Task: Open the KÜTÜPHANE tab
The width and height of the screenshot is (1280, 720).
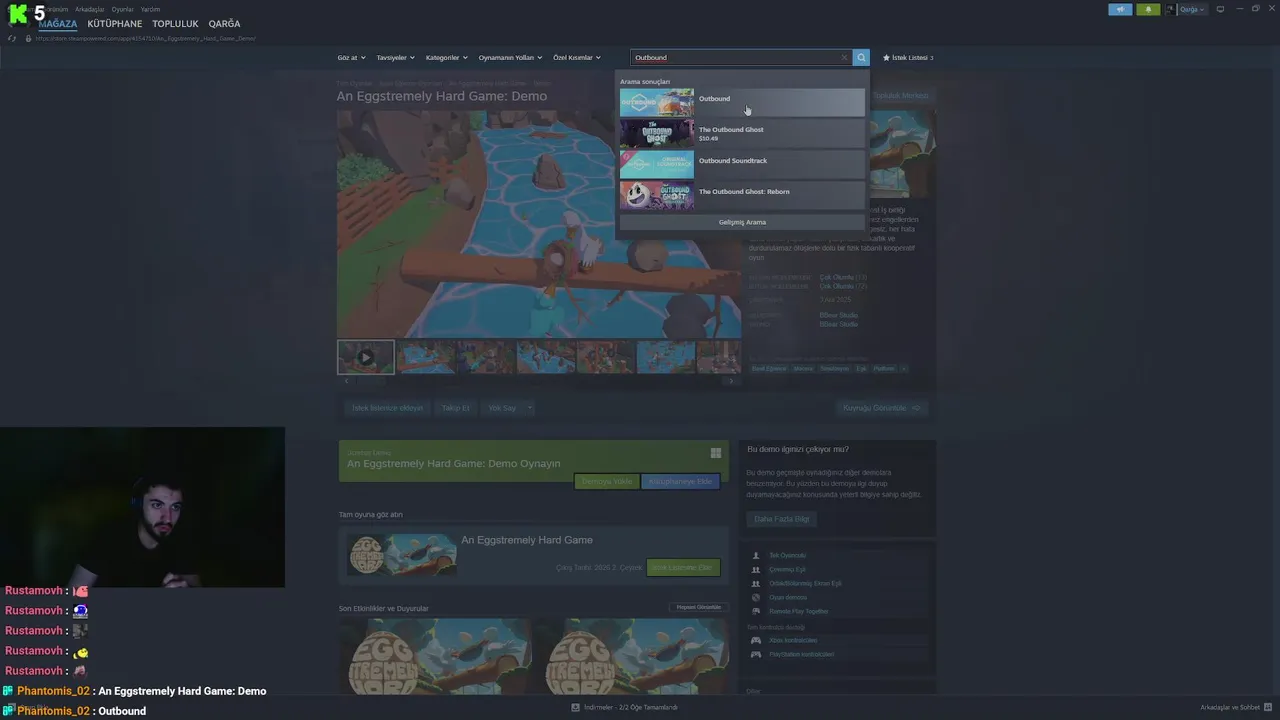Action: [115, 24]
